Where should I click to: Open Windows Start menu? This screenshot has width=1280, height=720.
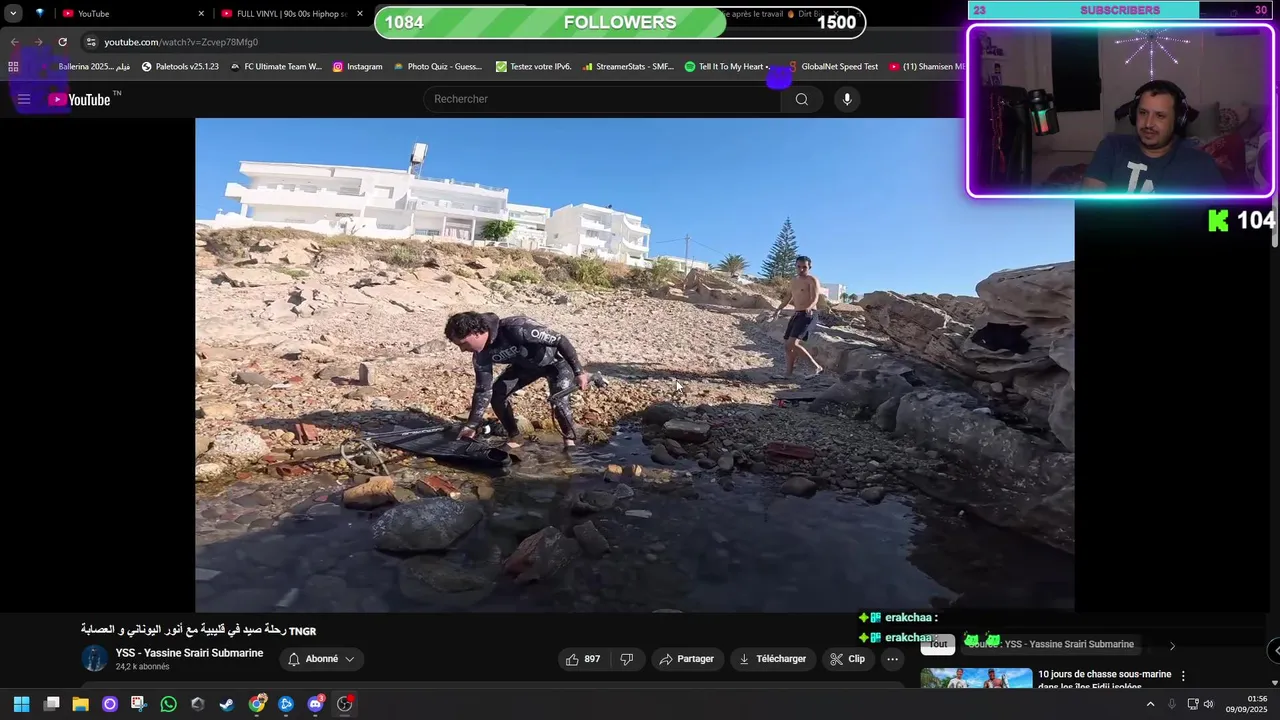pyautogui.click(x=21, y=704)
